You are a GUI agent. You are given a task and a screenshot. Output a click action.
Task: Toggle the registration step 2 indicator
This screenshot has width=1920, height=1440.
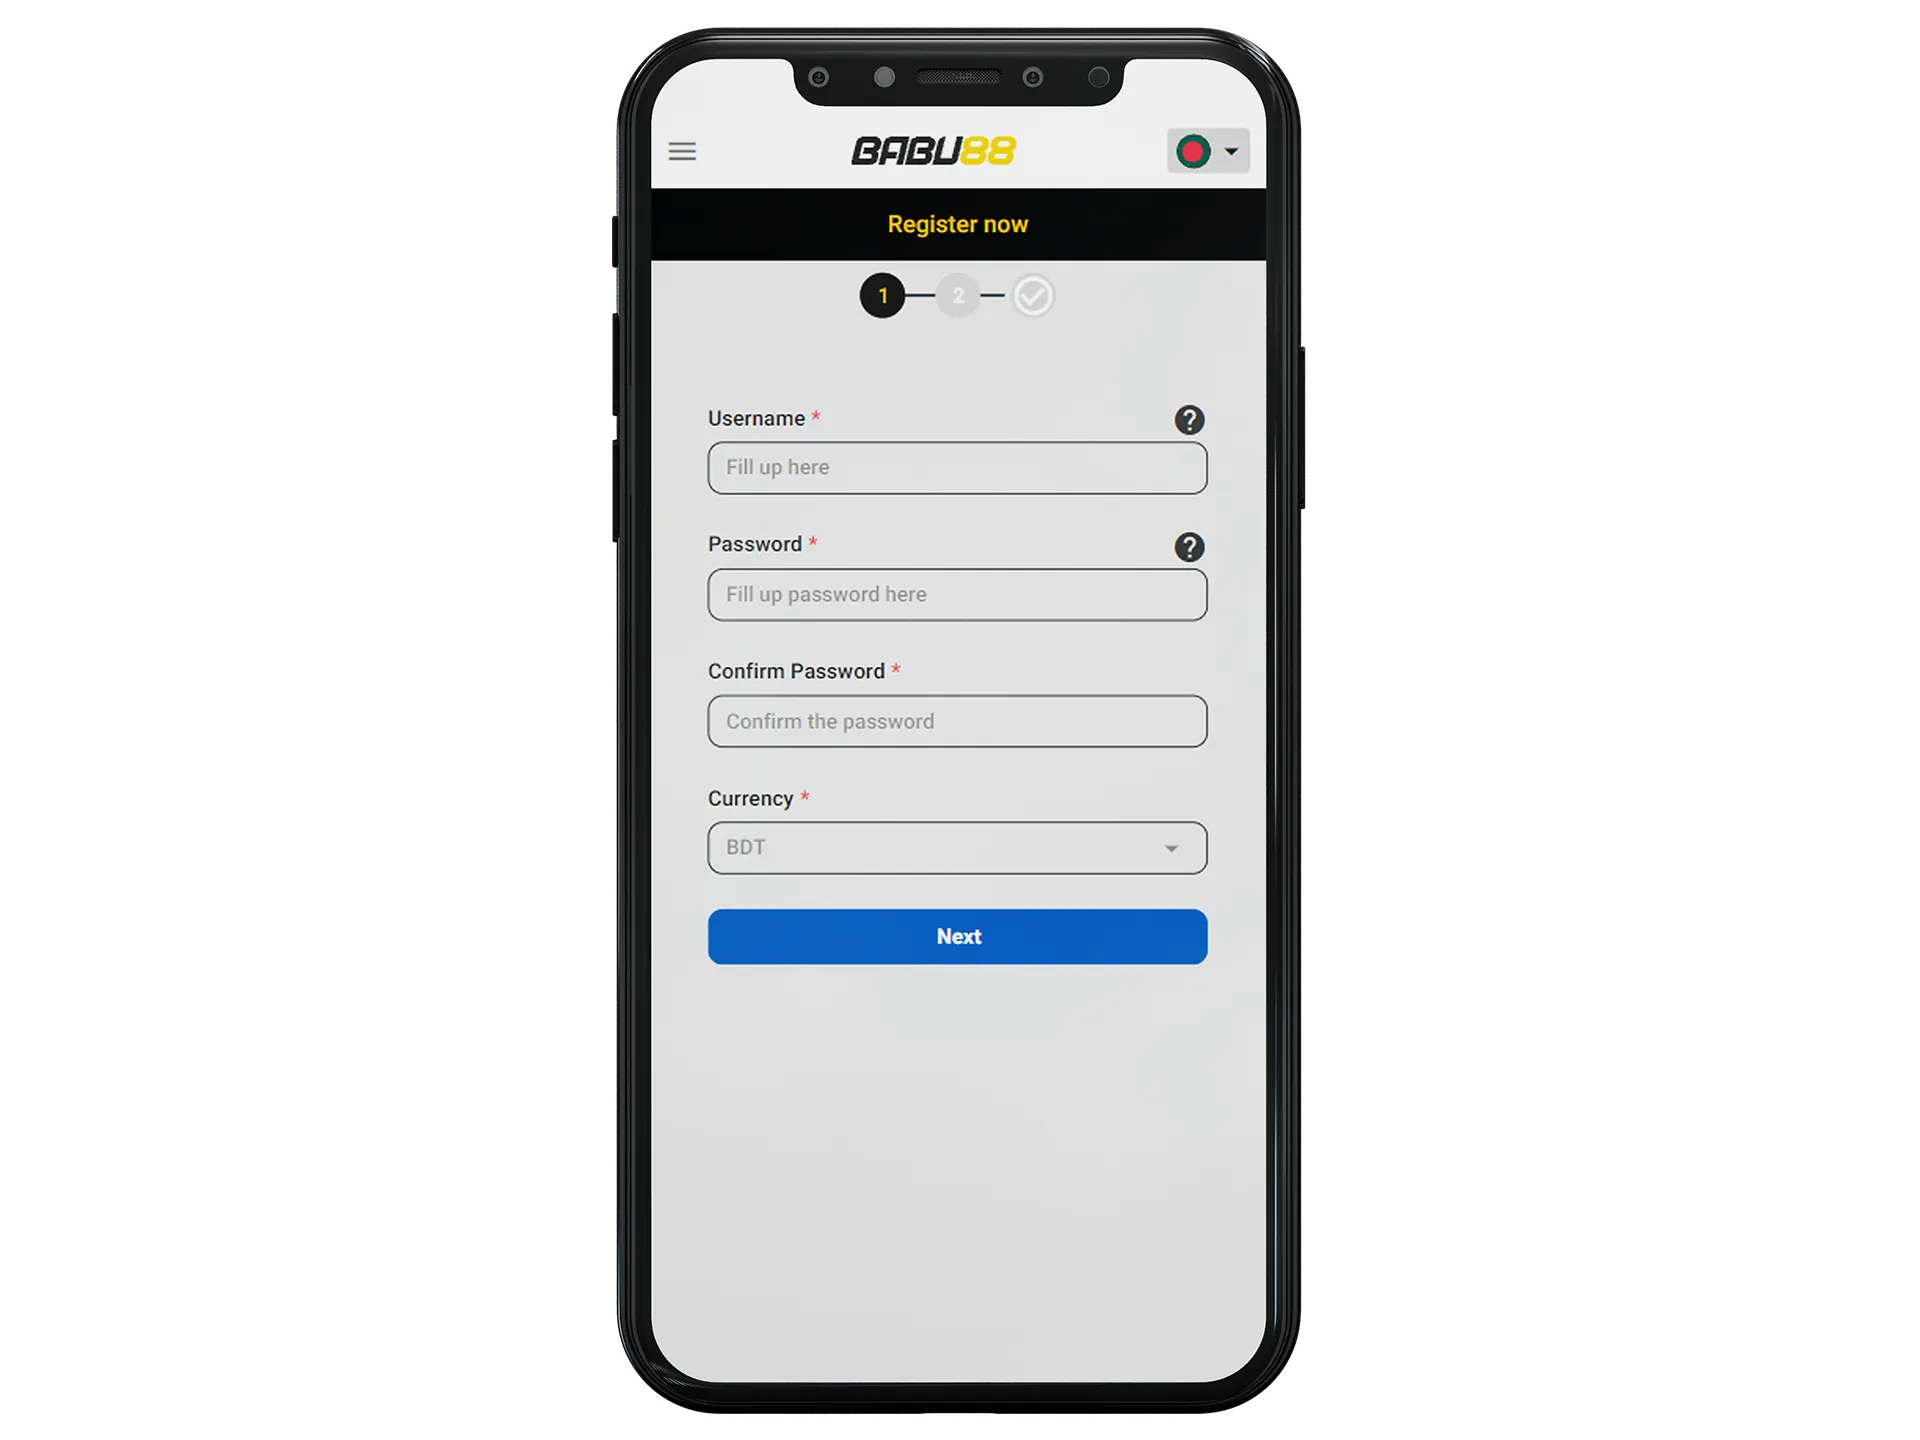pos(957,293)
